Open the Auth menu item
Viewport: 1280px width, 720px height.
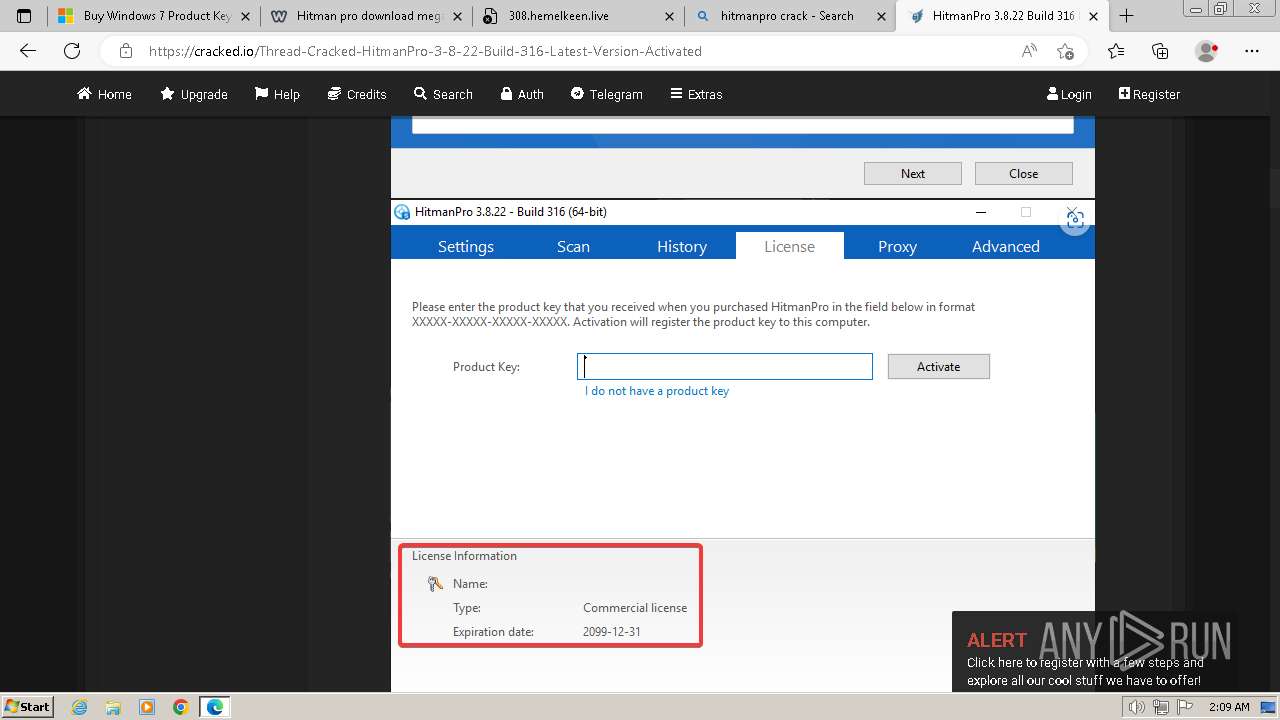tap(522, 94)
